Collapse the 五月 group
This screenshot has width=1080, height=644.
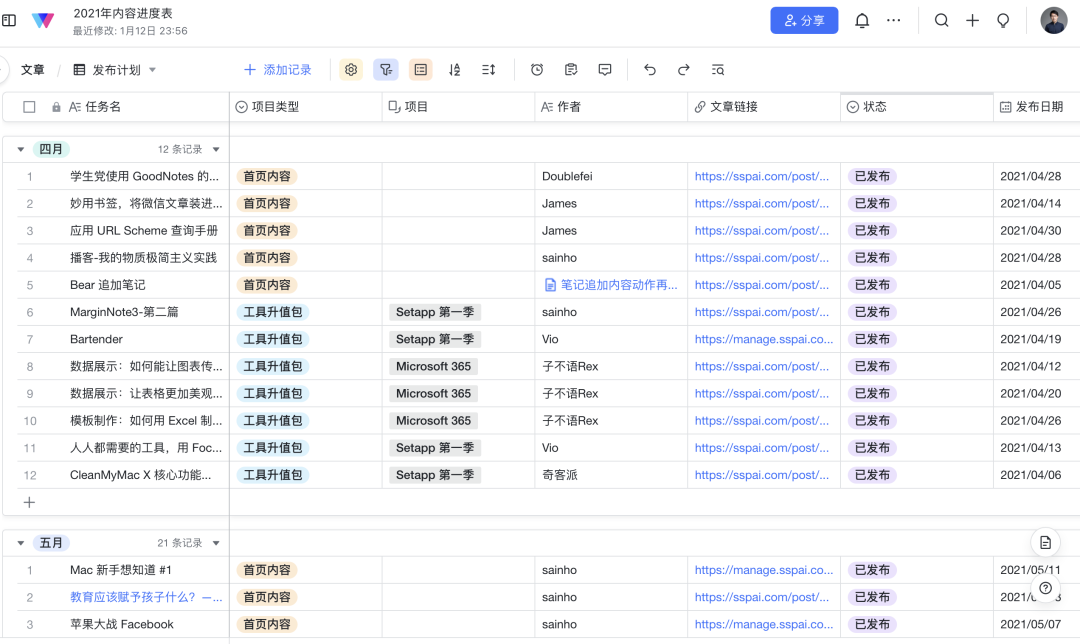coord(21,543)
